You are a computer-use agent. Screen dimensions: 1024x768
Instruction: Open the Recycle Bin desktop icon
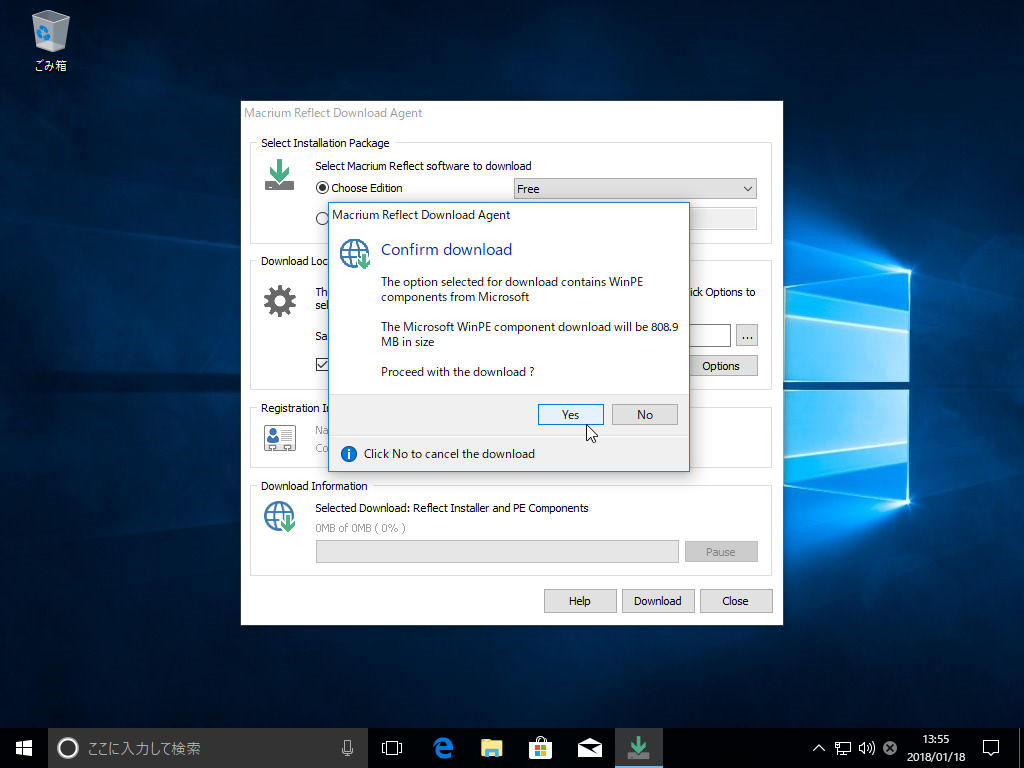pos(50,41)
